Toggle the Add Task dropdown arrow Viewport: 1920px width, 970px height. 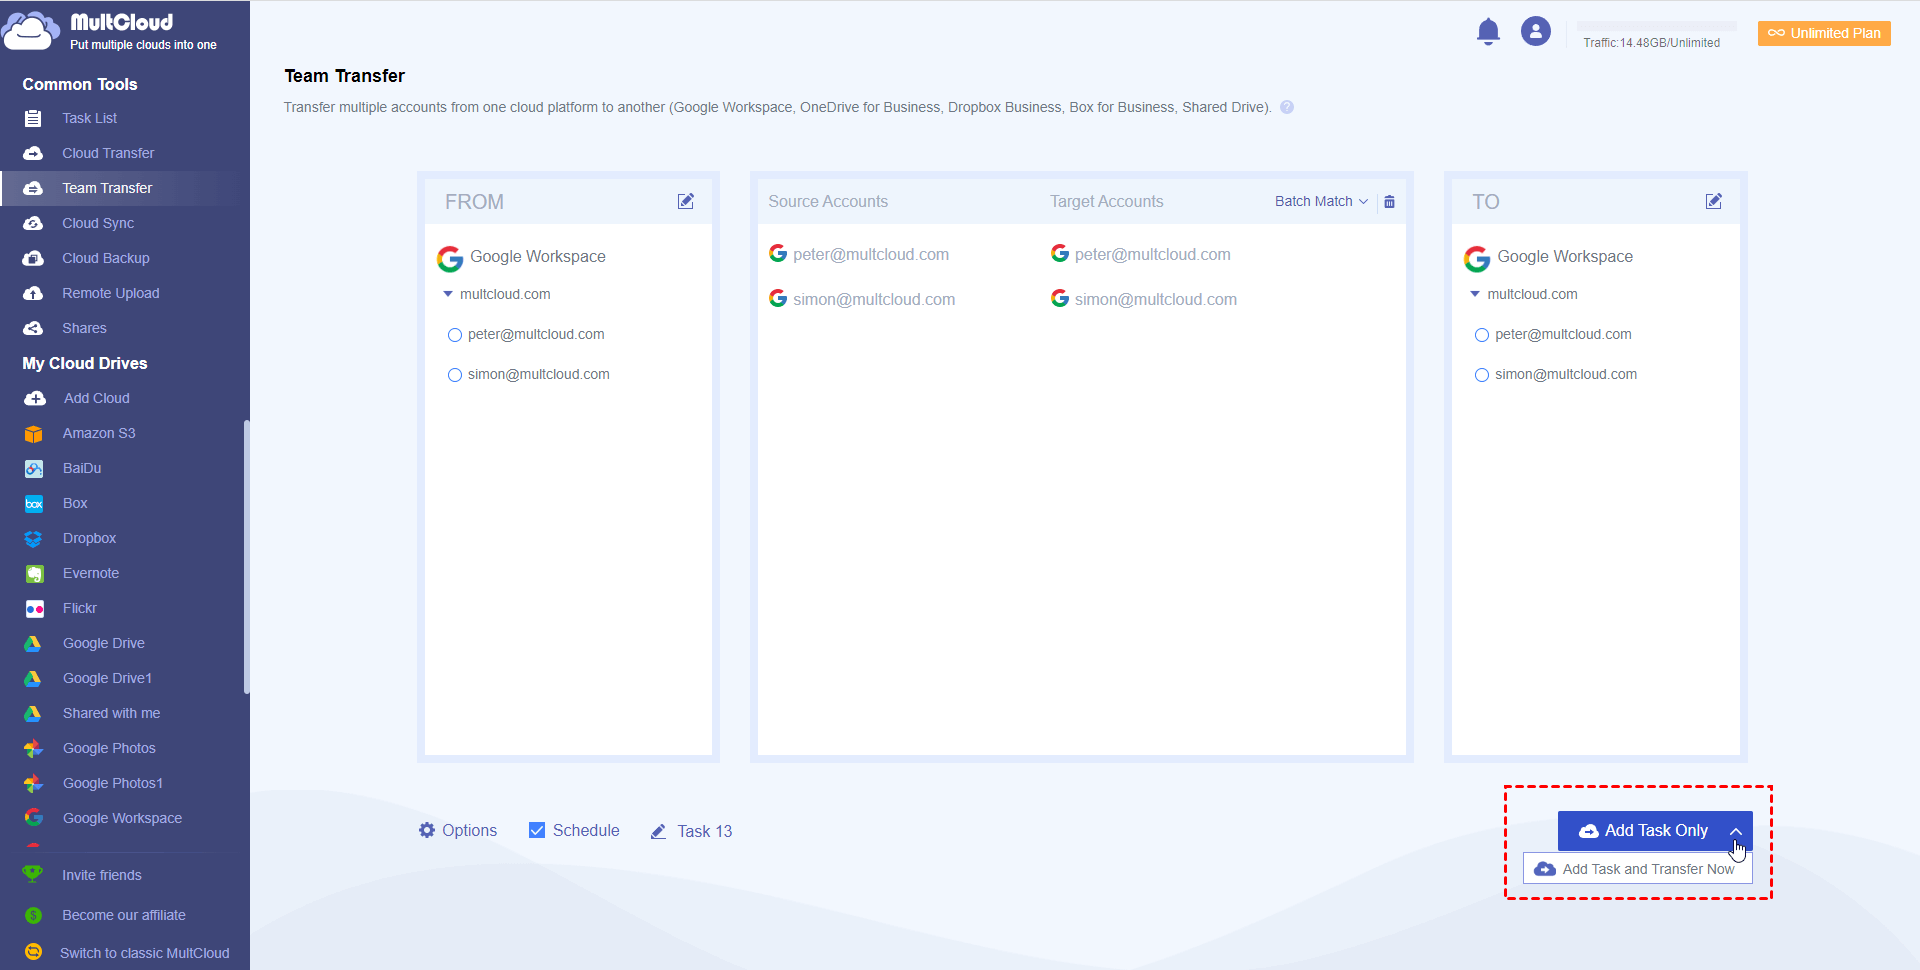pos(1736,831)
